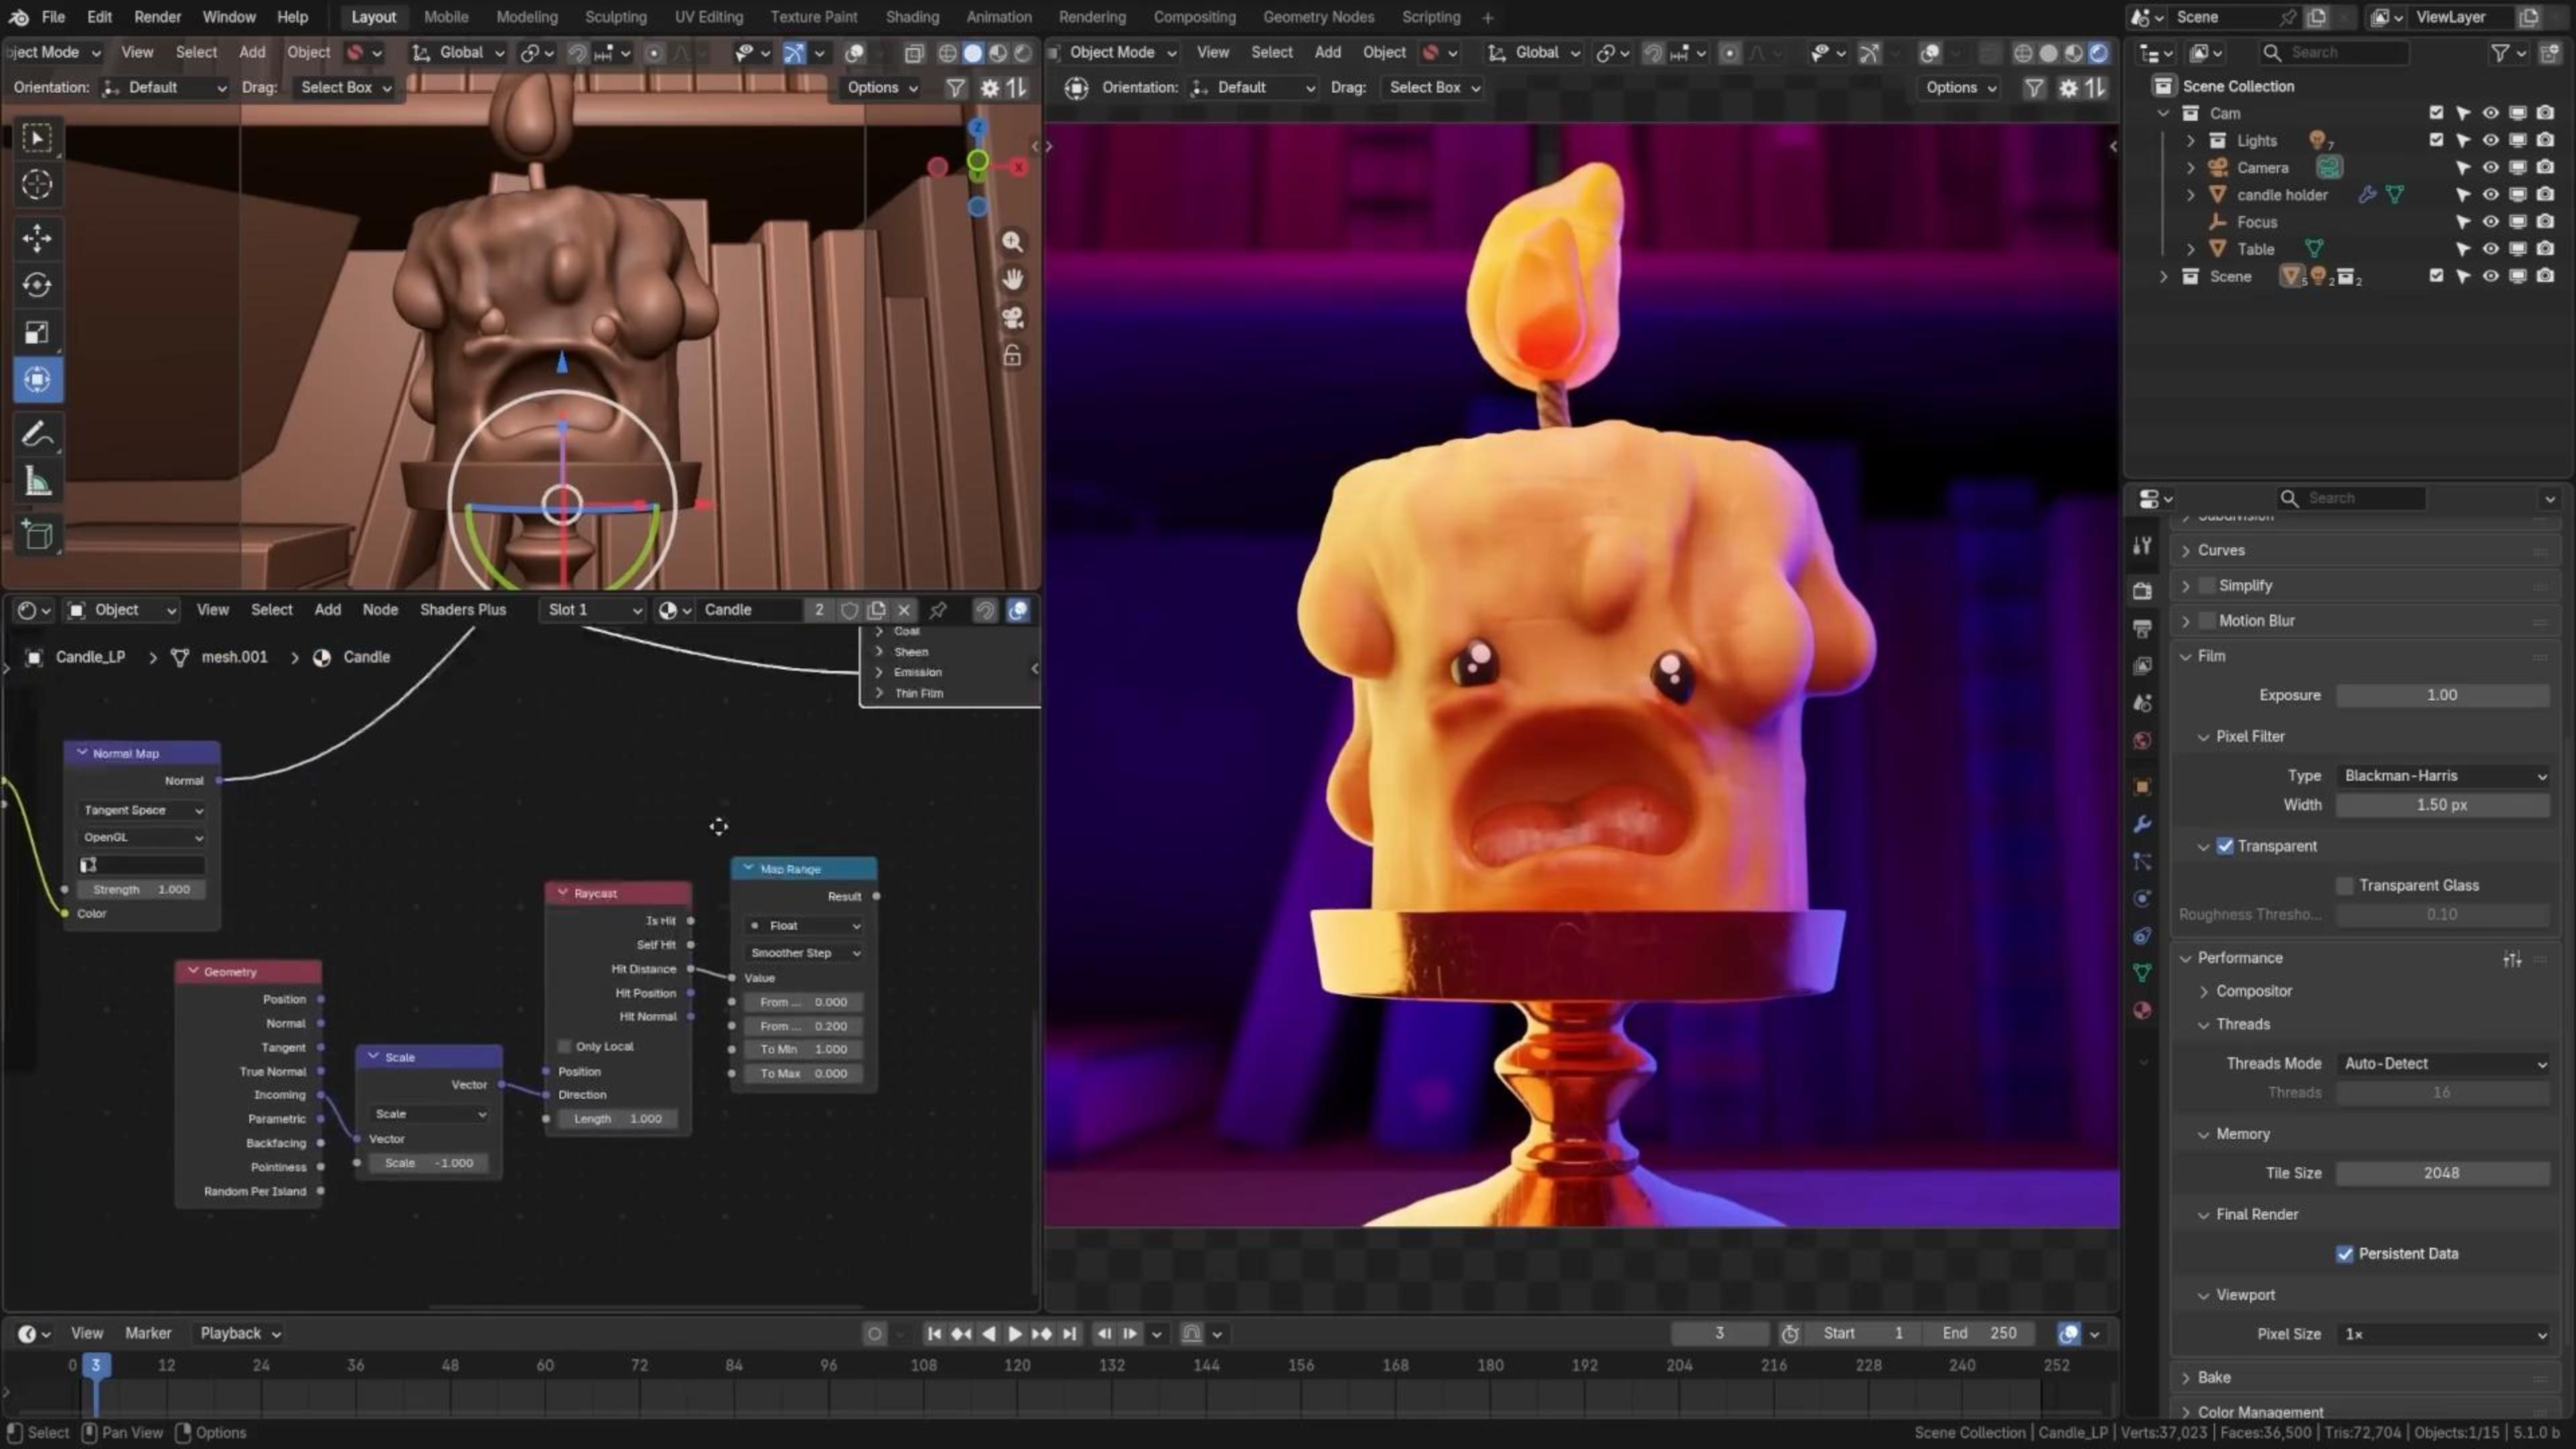Open Map Range Smoother Step dropdown
2576x1449 pixels.
click(x=804, y=953)
